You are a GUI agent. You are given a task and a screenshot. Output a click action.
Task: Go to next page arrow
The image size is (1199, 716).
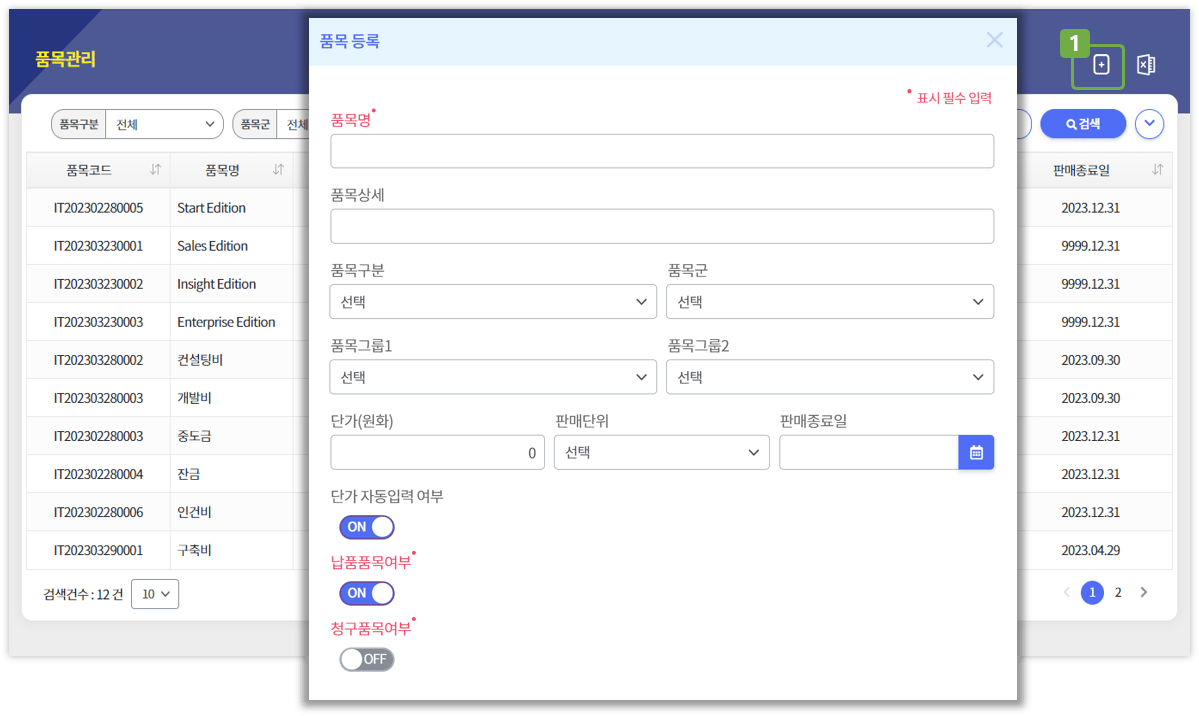(1143, 592)
